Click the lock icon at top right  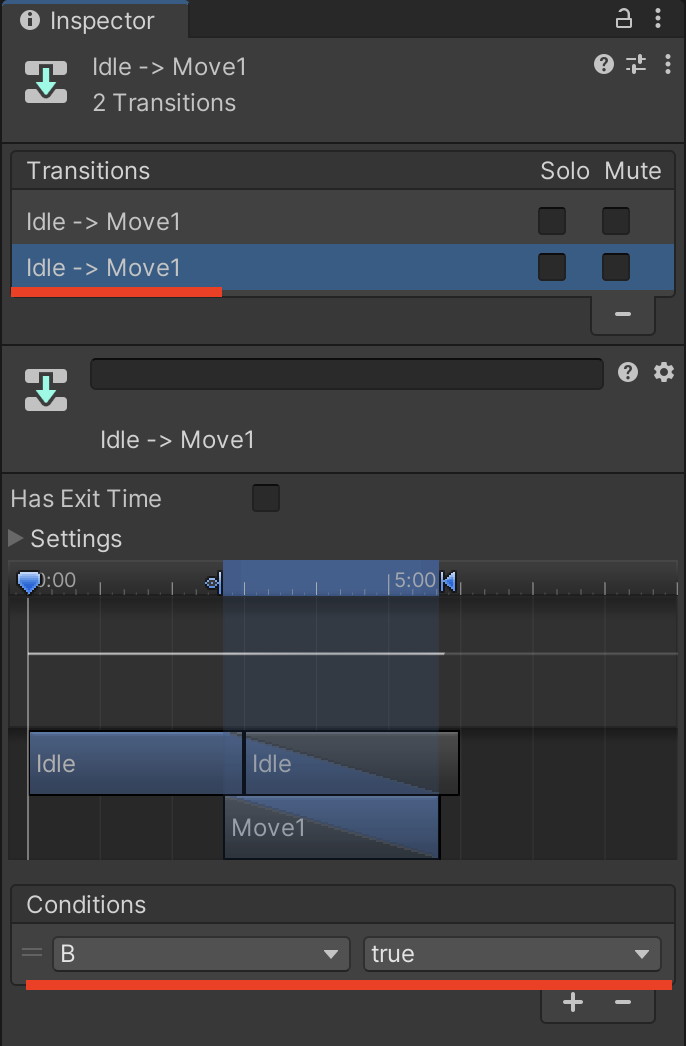[623, 18]
